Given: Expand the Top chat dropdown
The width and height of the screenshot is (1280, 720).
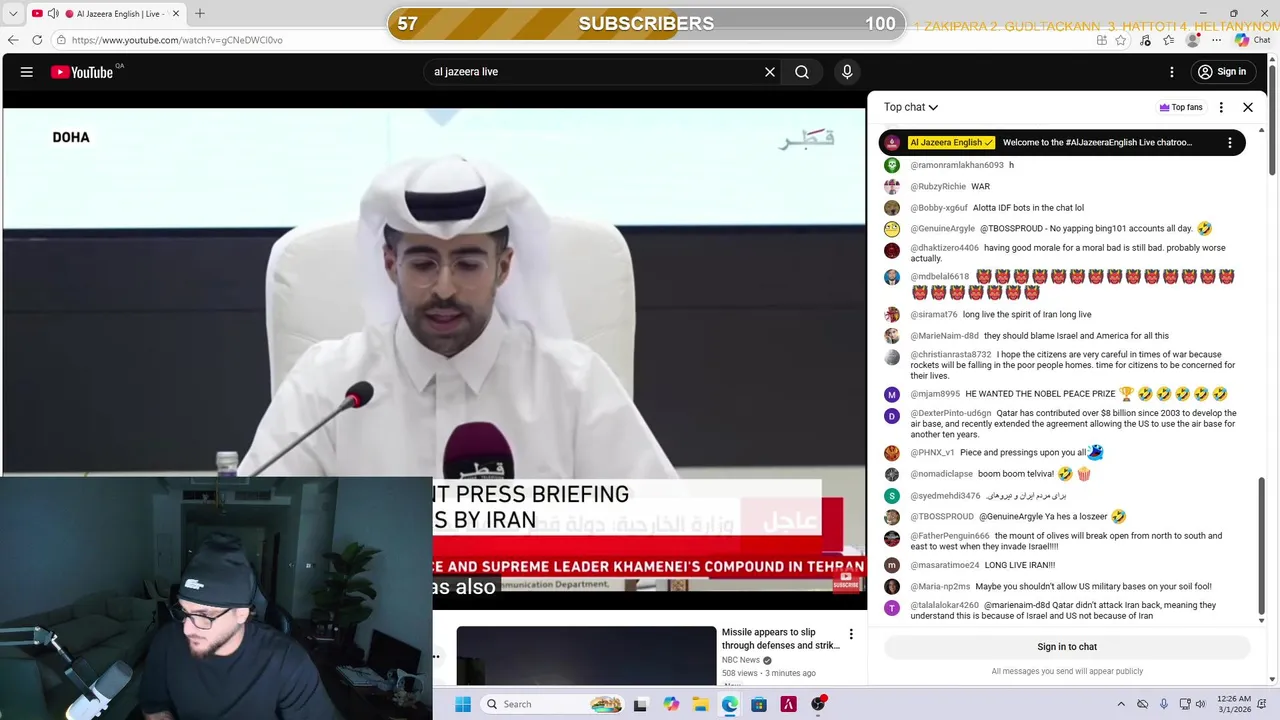Looking at the screenshot, I should pos(911,107).
